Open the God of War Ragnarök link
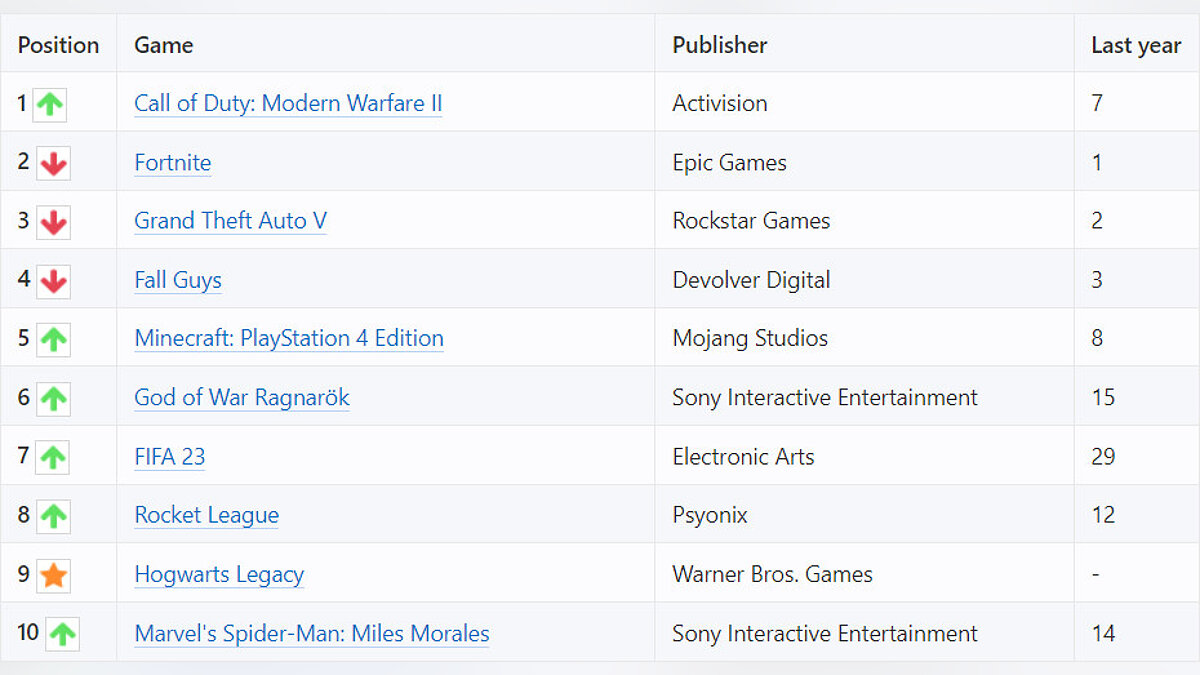 242,397
